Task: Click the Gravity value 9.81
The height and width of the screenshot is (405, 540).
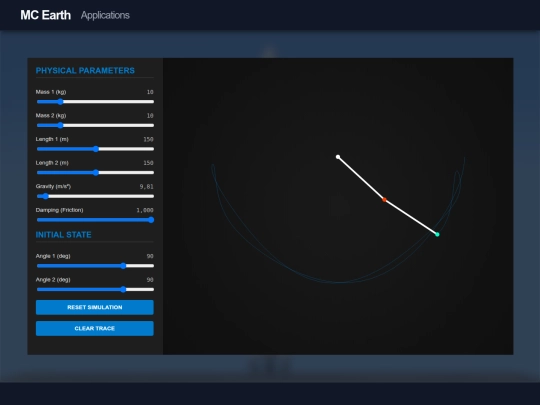Action: coord(146,187)
